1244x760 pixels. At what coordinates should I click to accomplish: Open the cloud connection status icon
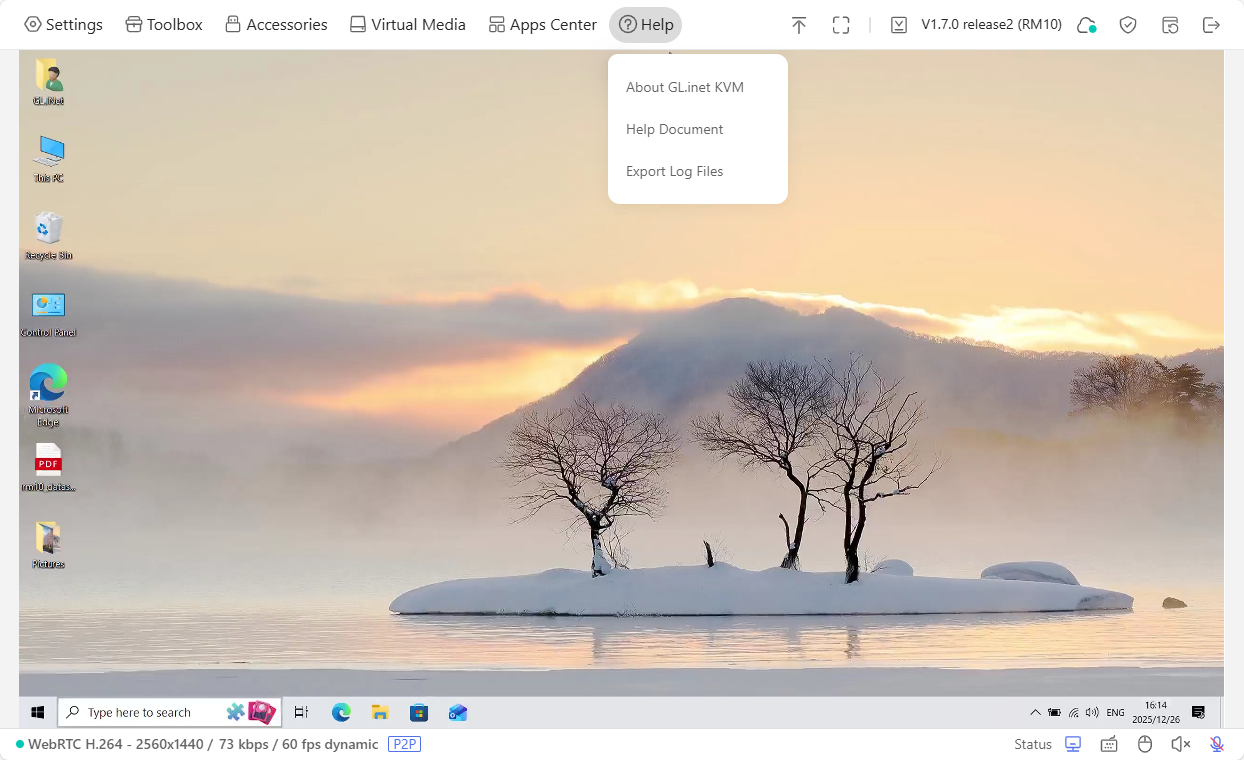[1086, 25]
